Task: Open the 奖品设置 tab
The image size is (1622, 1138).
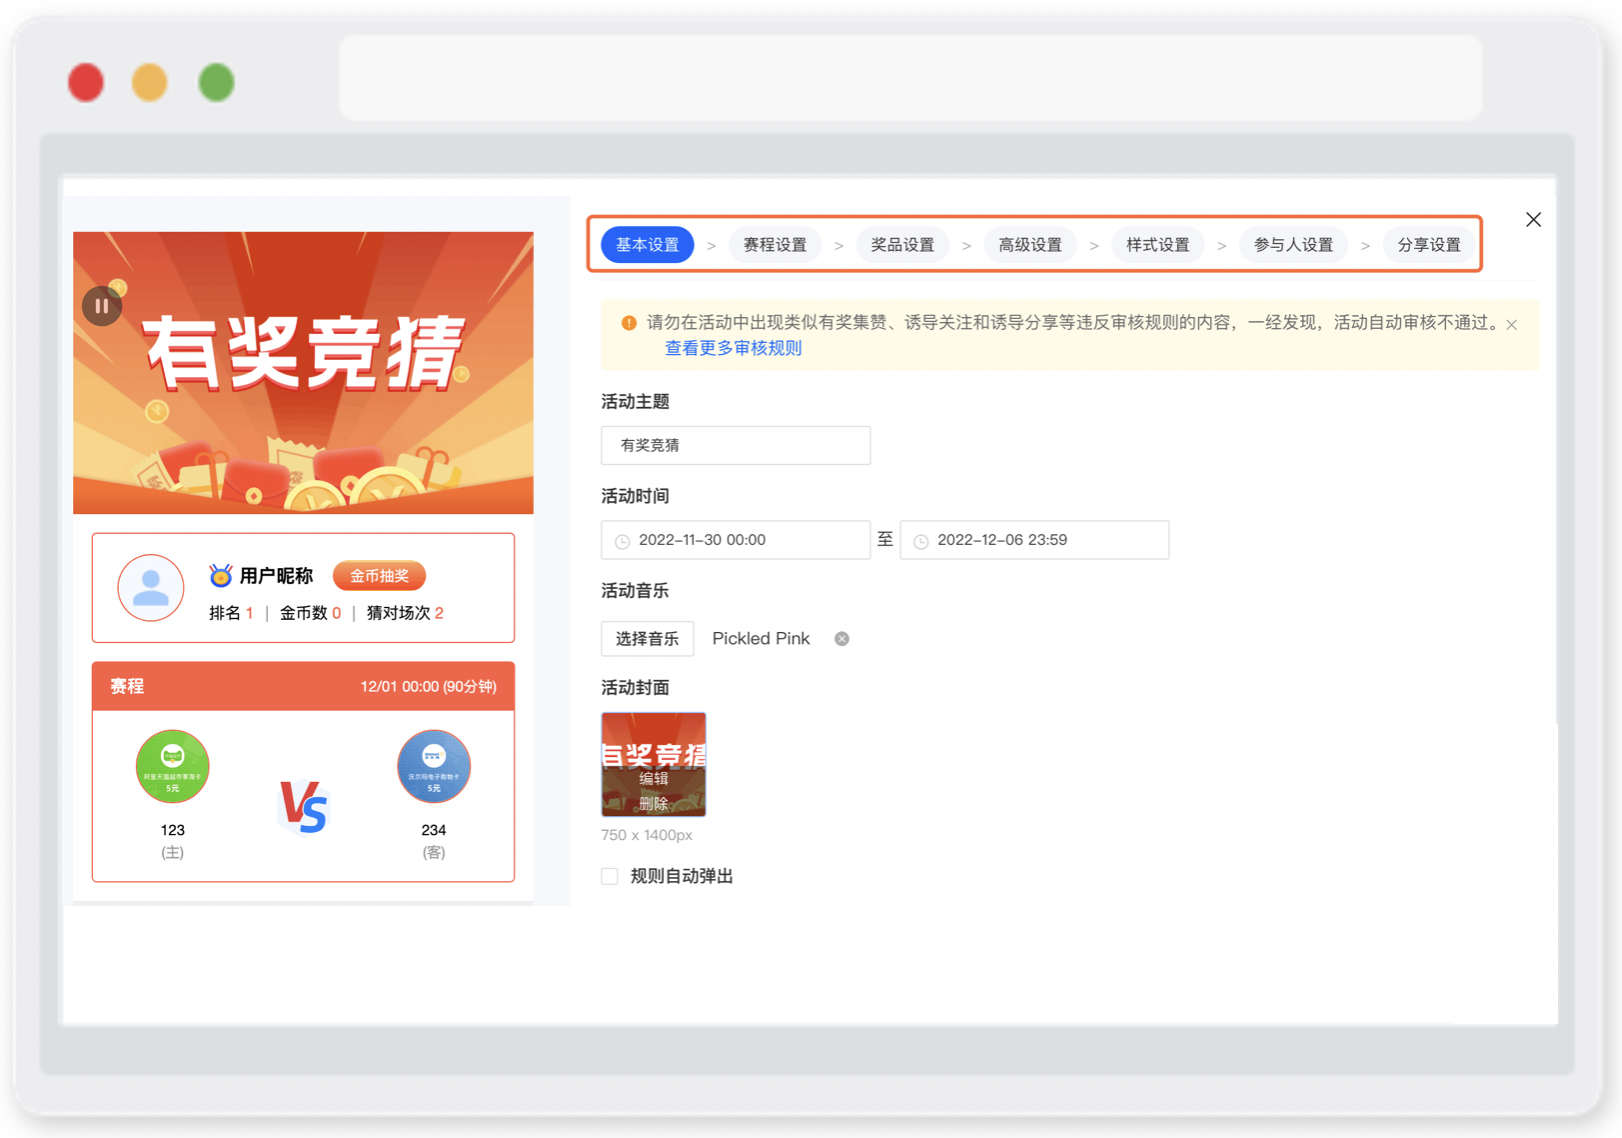Action: click(902, 245)
